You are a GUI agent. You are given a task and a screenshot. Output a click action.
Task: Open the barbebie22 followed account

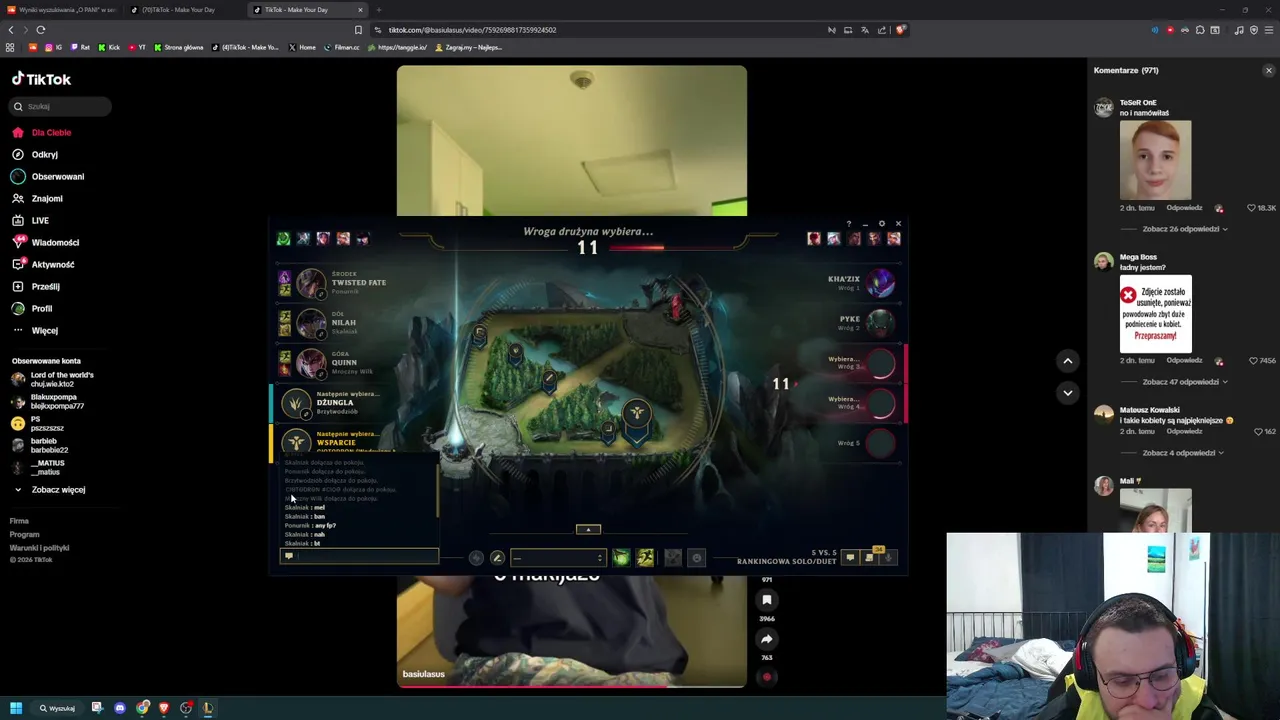pyautogui.click(x=40, y=445)
